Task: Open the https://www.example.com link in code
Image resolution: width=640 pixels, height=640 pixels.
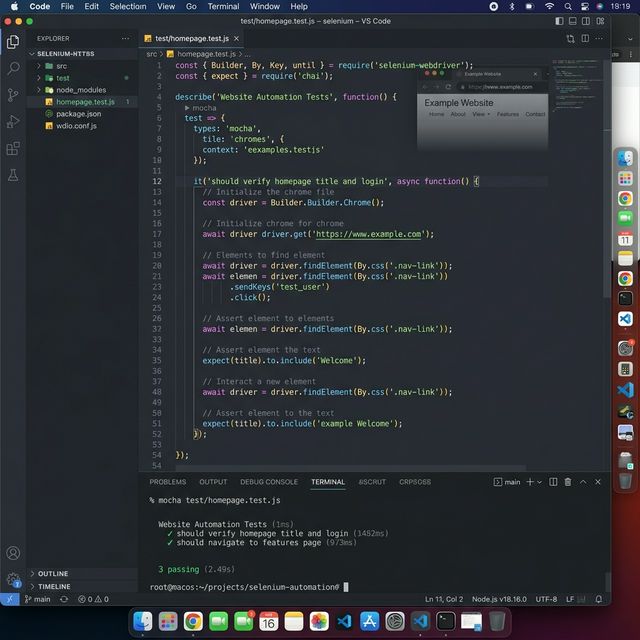Action: (x=369, y=234)
